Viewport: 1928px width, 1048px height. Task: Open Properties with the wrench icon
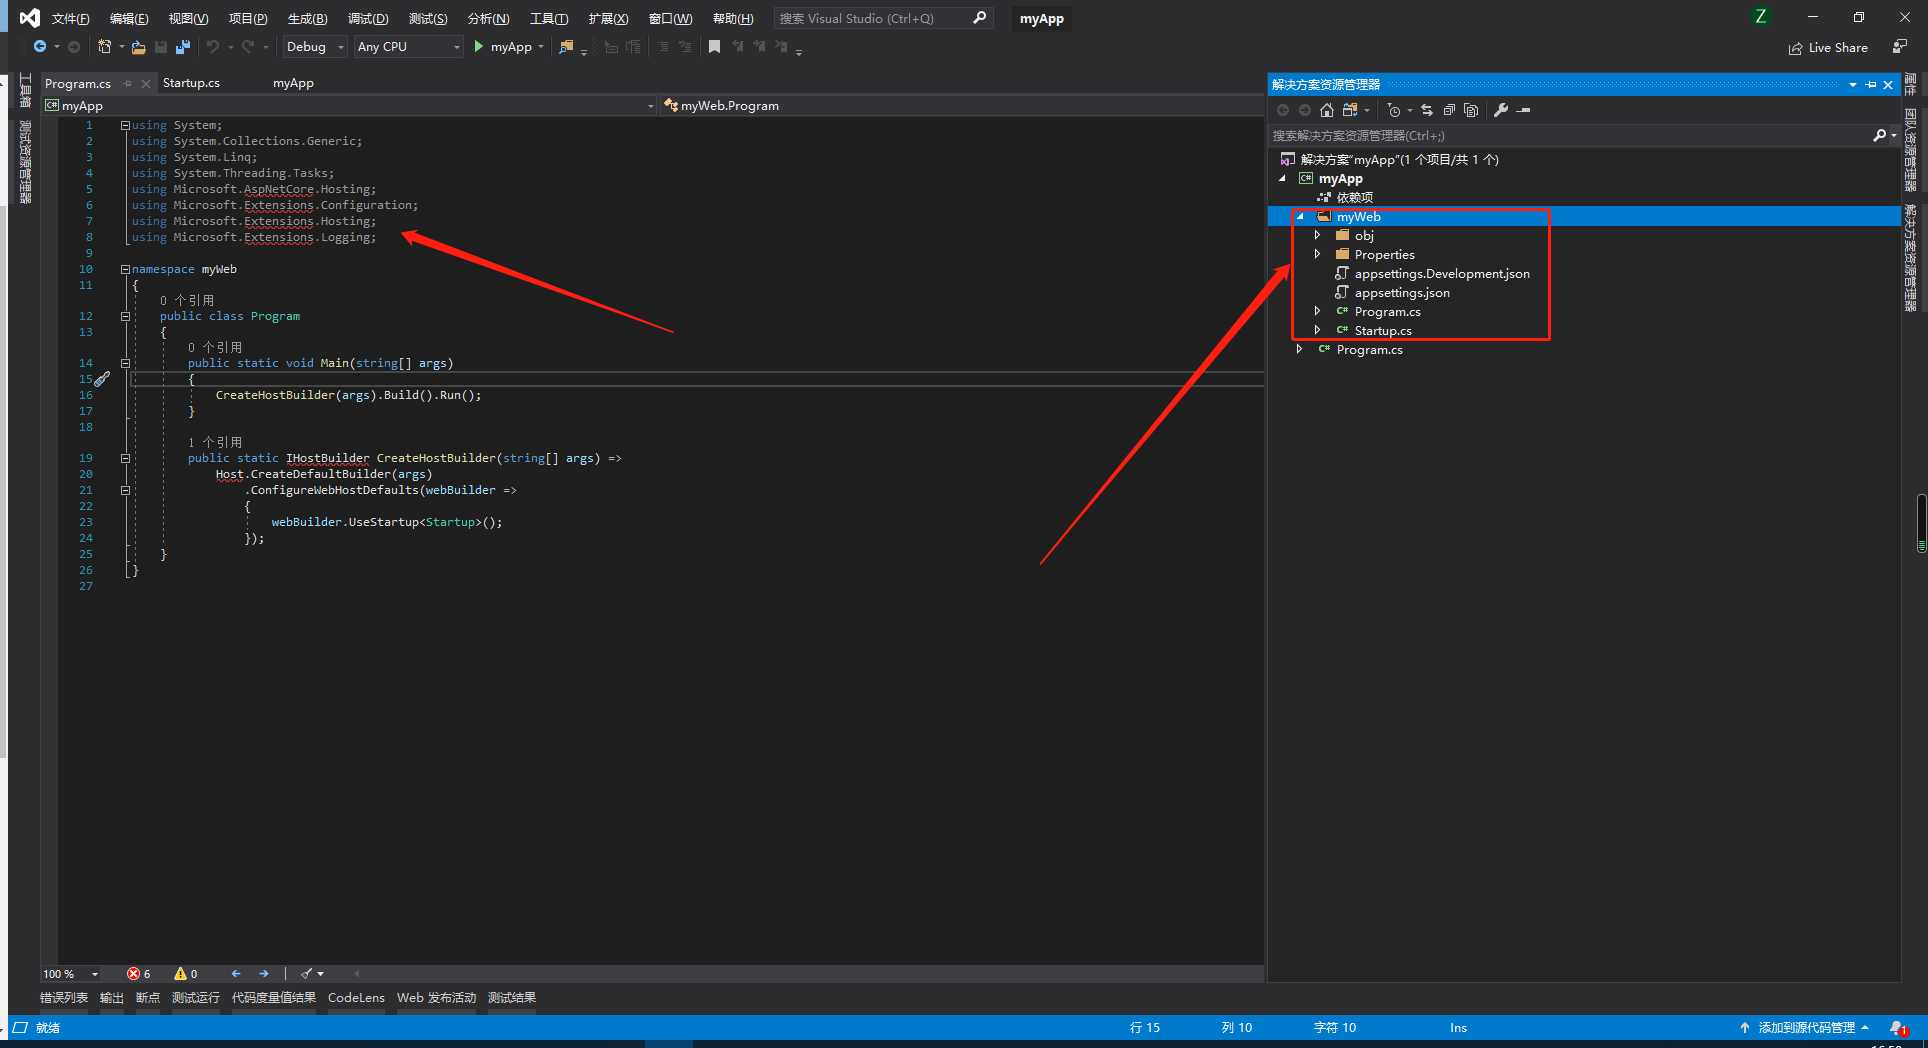(x=1501, y=110)
